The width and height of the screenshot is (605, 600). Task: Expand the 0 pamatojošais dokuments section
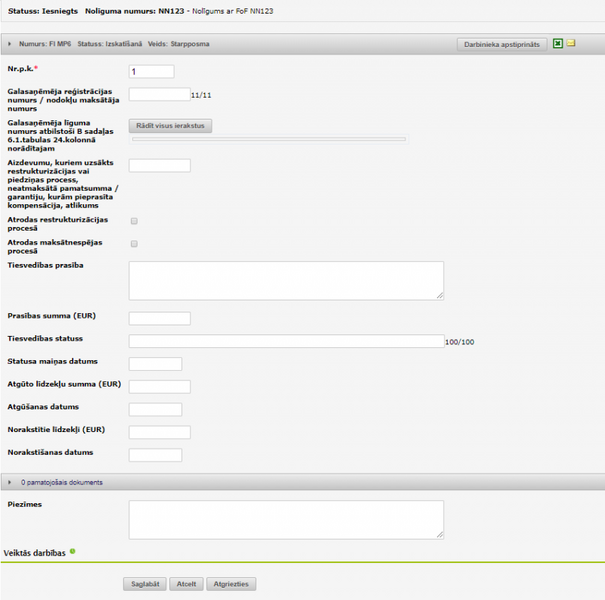[10, 482]
